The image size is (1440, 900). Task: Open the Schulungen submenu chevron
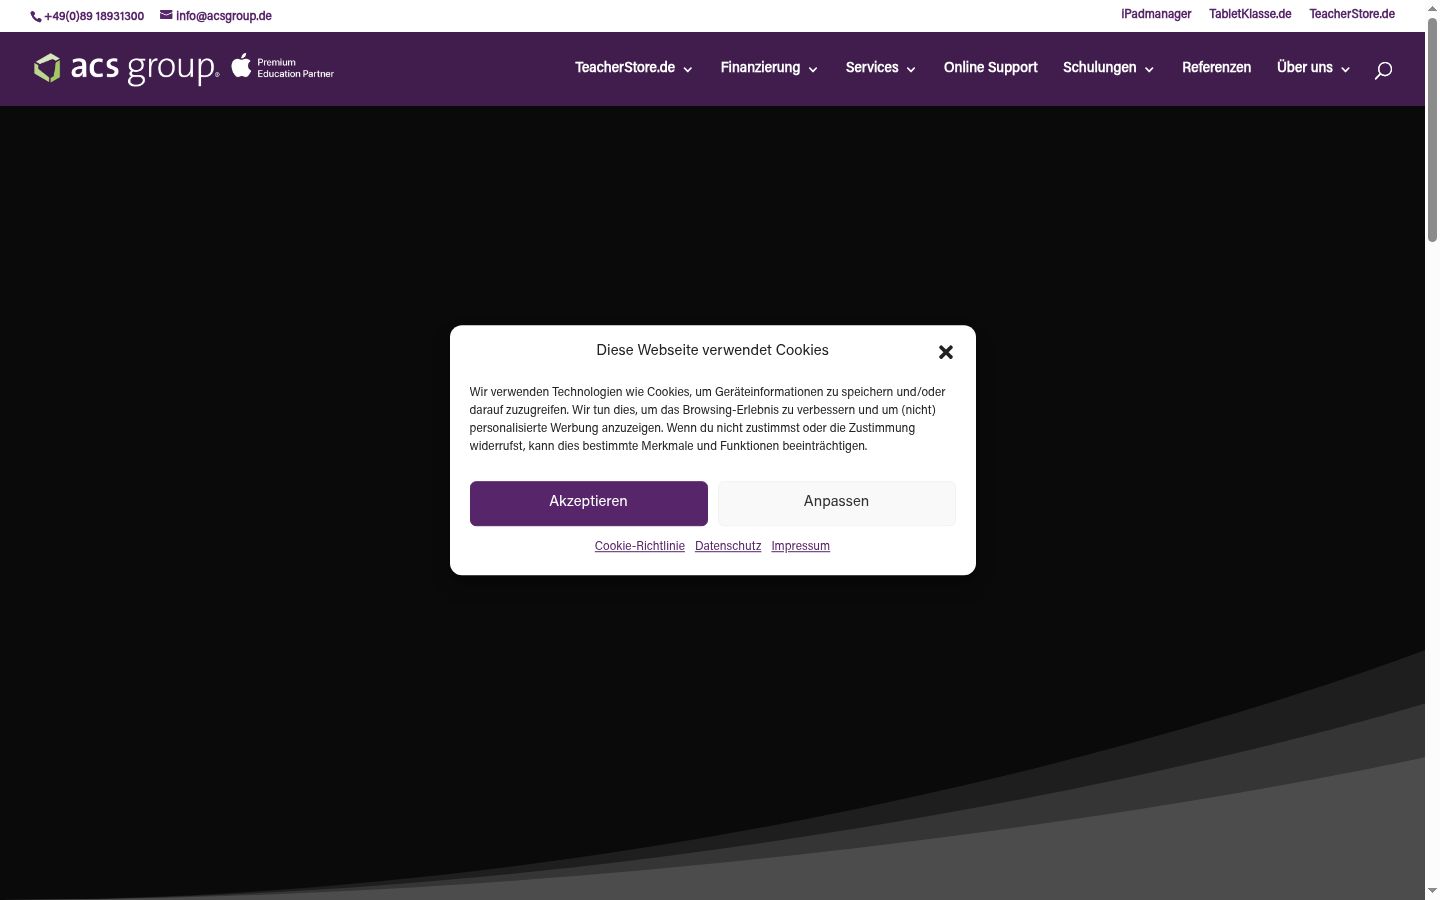click(1149, 69)
